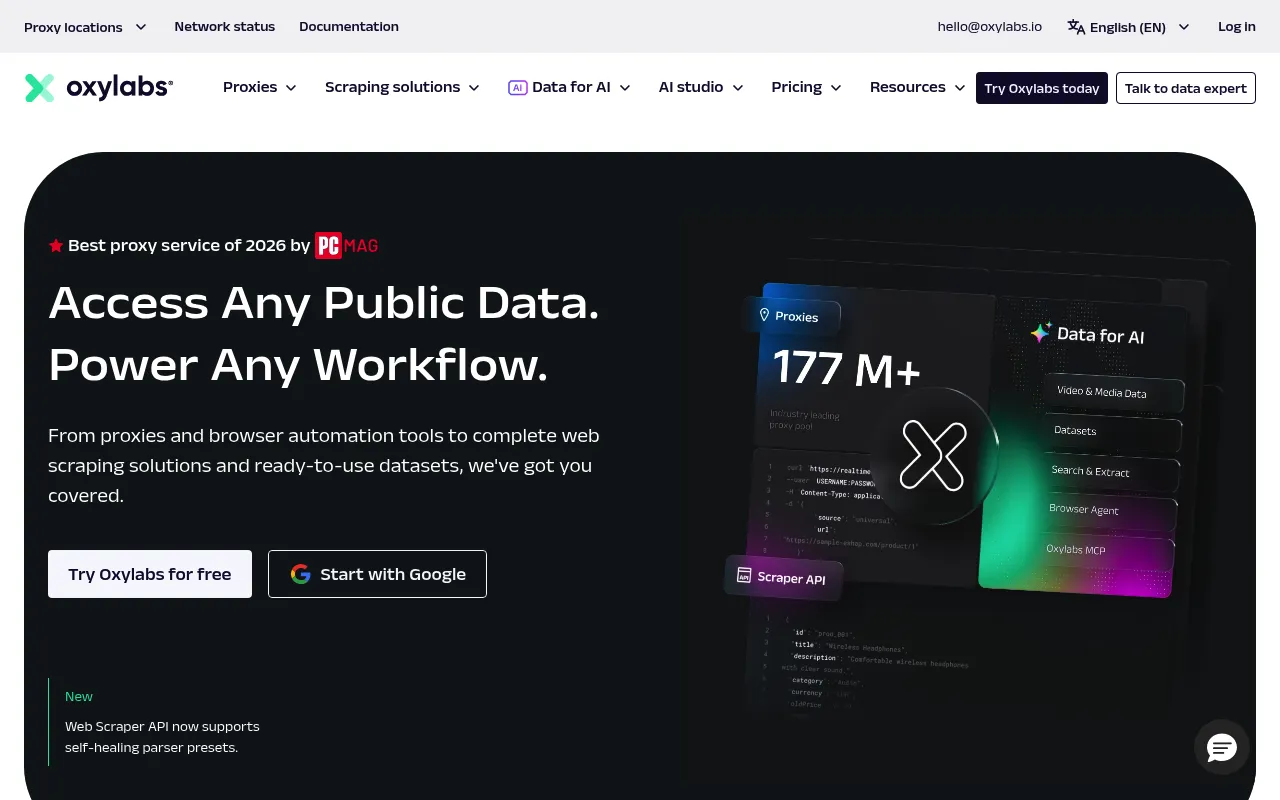Click 'Best proxy service of 2026 by' text
Screen dimensions: 1280x800
(x=189, y=245)
